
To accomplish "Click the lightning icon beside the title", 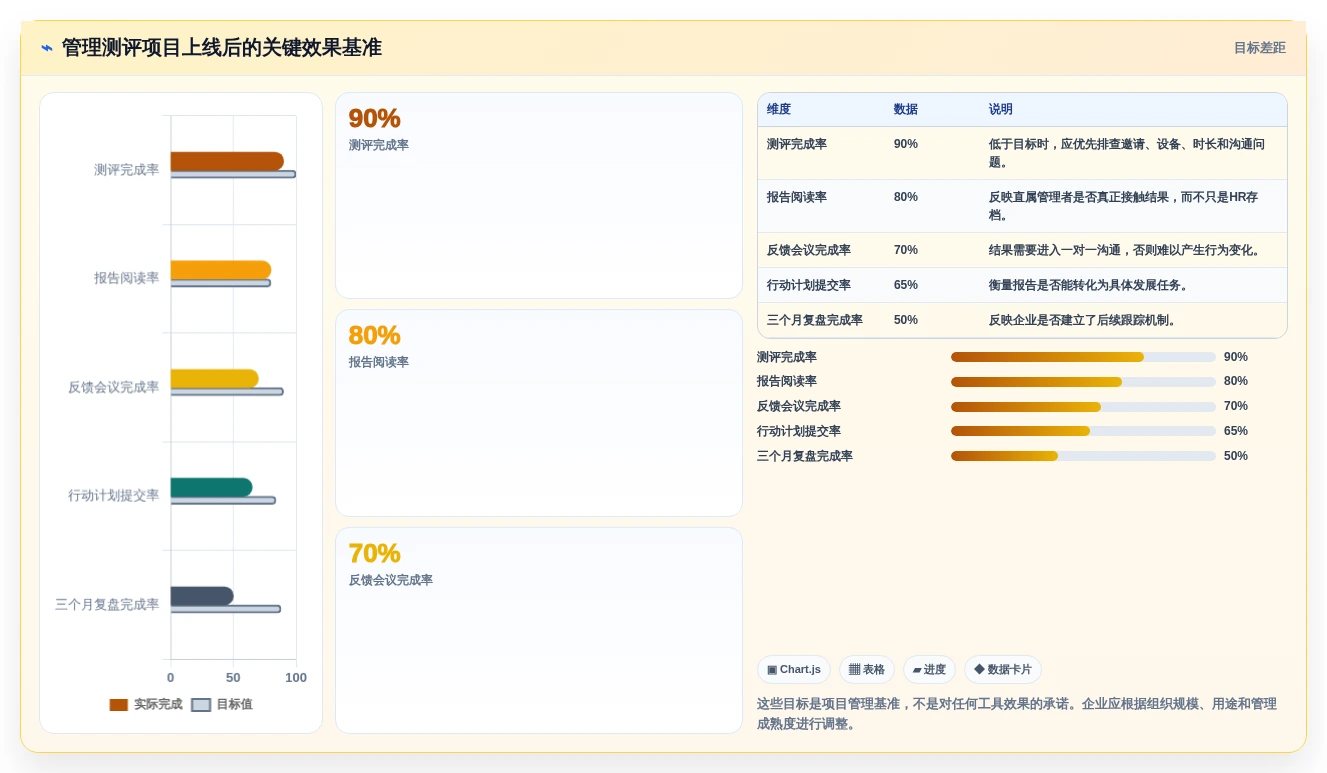I will (x=47, y=48).
